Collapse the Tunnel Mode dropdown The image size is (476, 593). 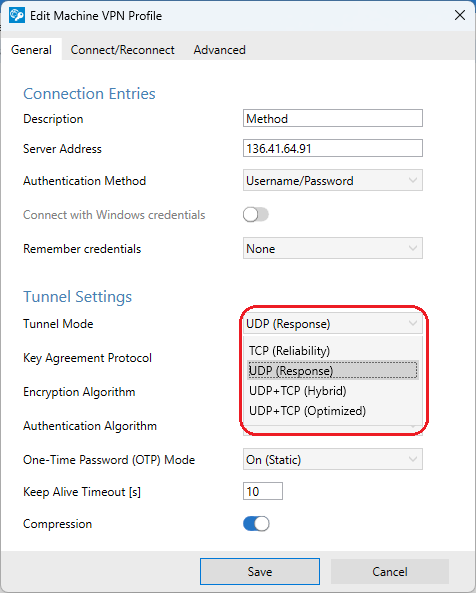pyautogui.click(x=333, y=323)
